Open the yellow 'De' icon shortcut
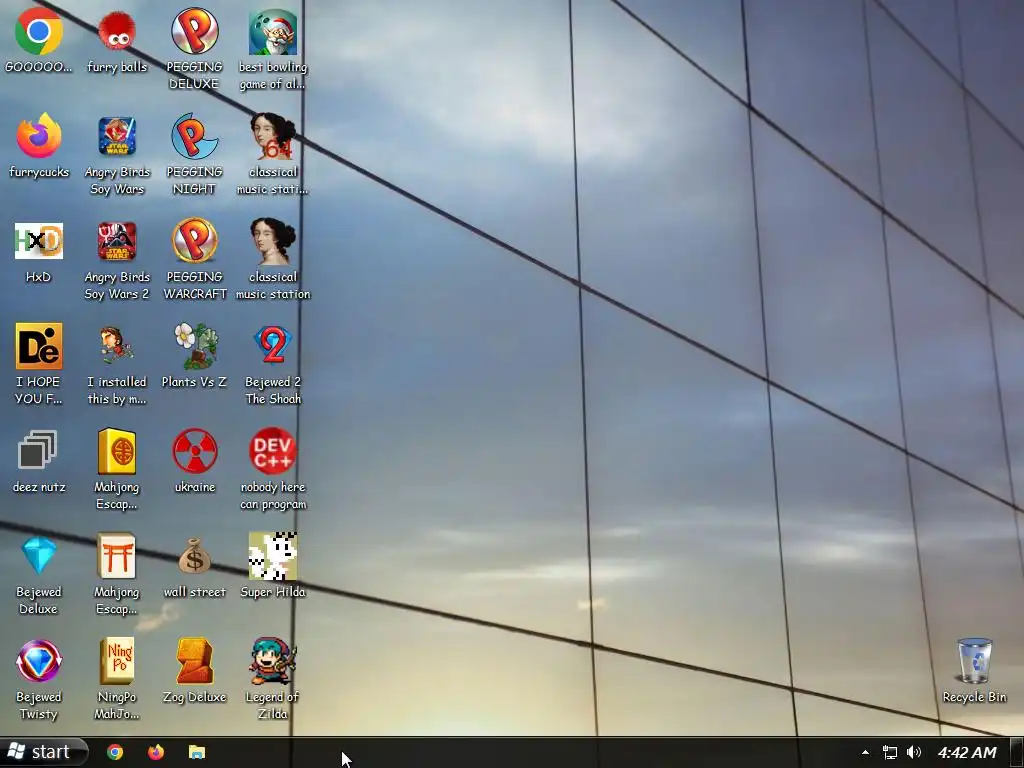This screenshot has height=768, width=1024. (39, 346)
